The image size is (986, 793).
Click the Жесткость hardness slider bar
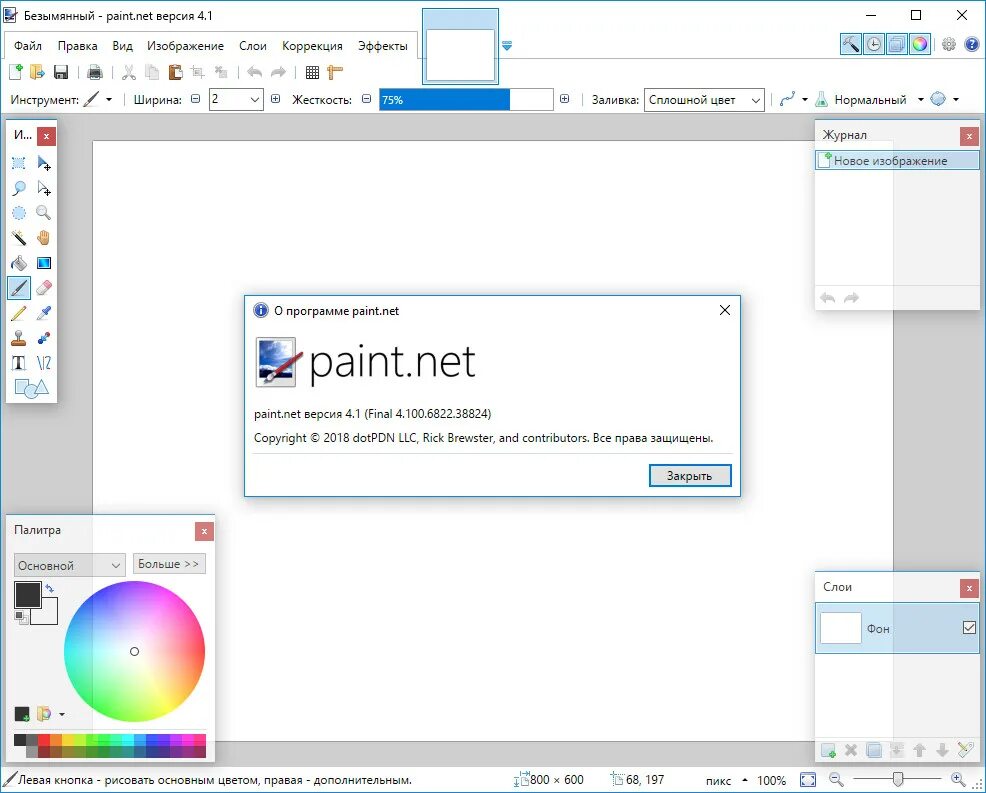tap(466, 99)
